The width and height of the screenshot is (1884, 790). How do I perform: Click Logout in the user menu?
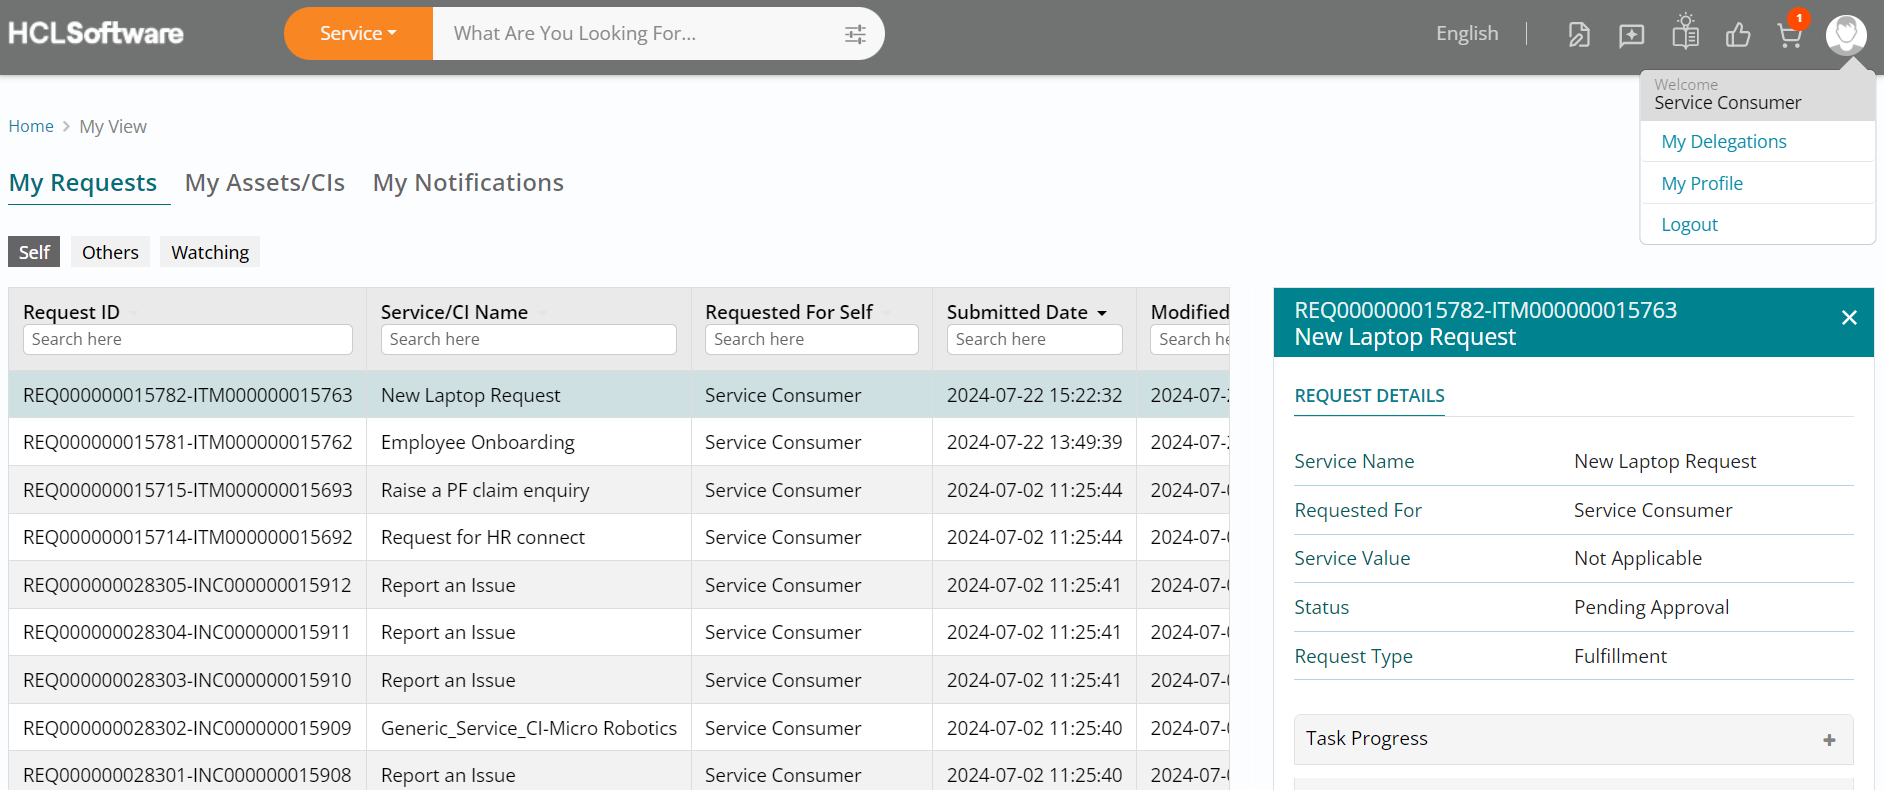[1689, 225]
